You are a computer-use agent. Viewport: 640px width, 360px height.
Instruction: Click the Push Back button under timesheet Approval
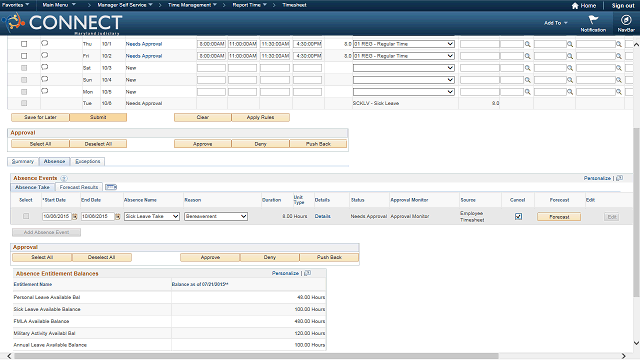318,144
